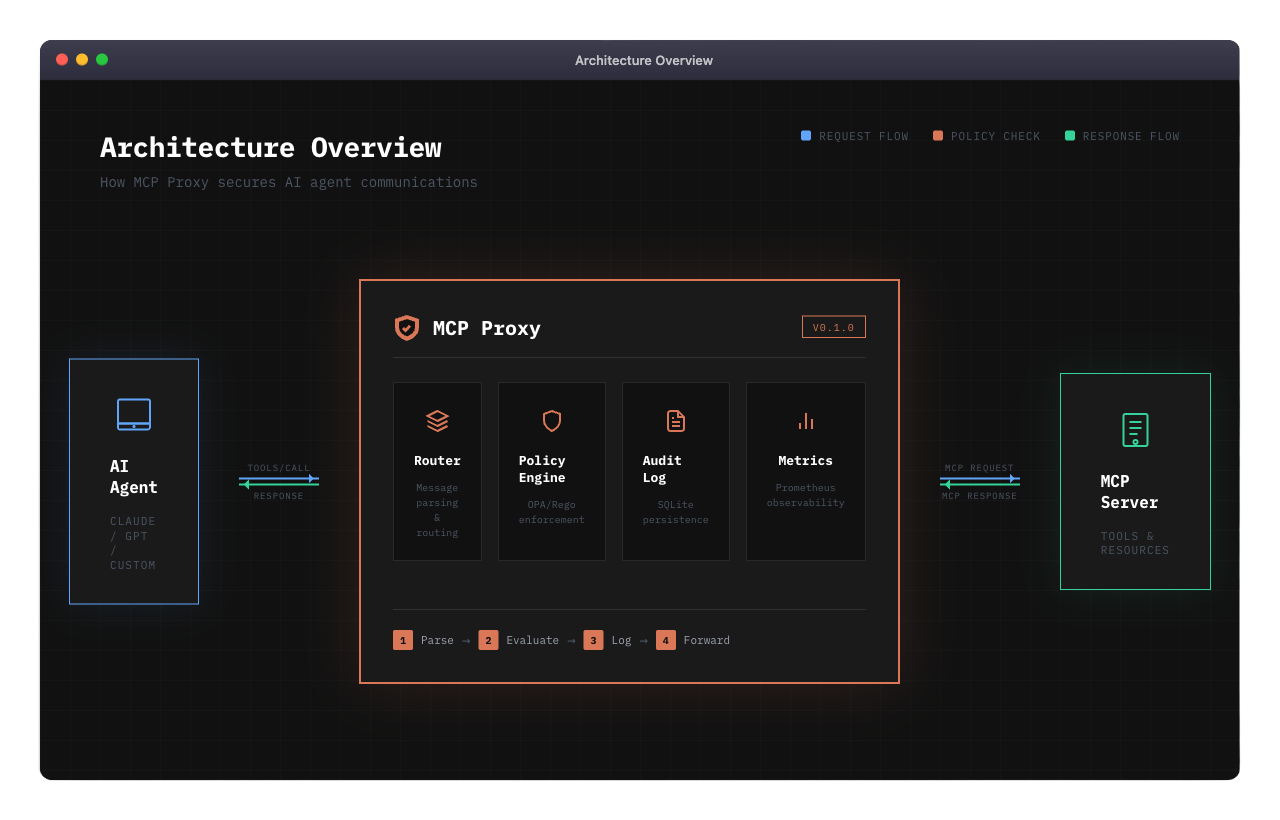
Task: Select the Policy Engine card title
Action: 542,469
